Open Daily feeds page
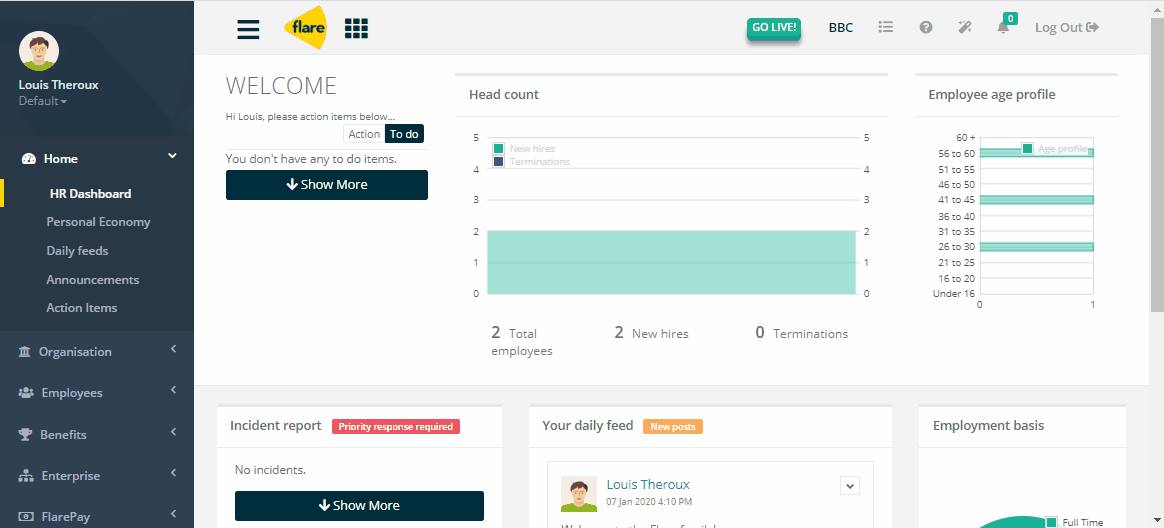Image resolution: width=1164 pixels, height=528 pixels. pos(77,251)
